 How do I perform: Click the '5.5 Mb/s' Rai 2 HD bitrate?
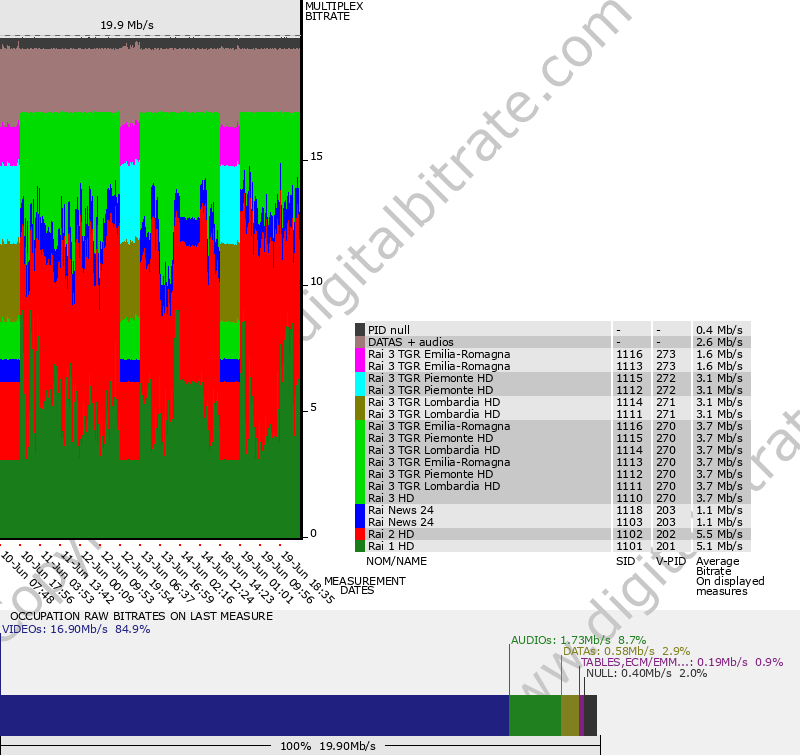(719, 534)
